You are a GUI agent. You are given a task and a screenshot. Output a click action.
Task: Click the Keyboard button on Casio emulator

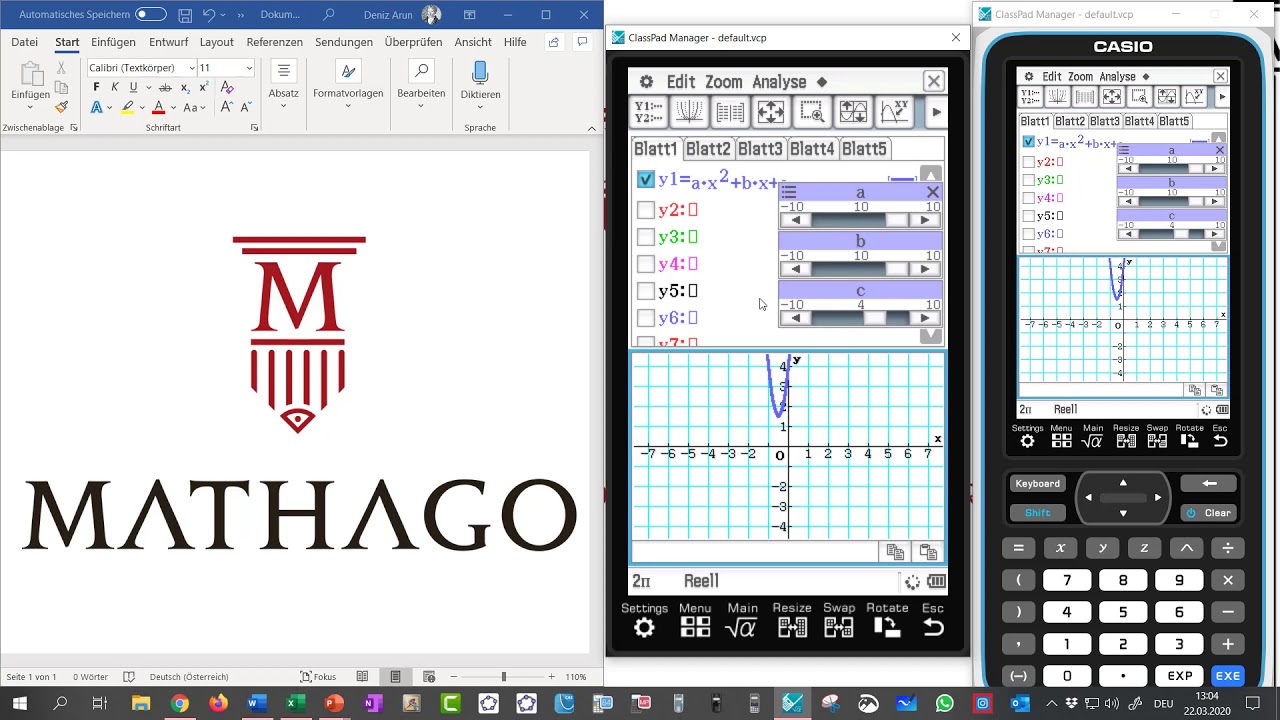click(x=1037, y=484)
